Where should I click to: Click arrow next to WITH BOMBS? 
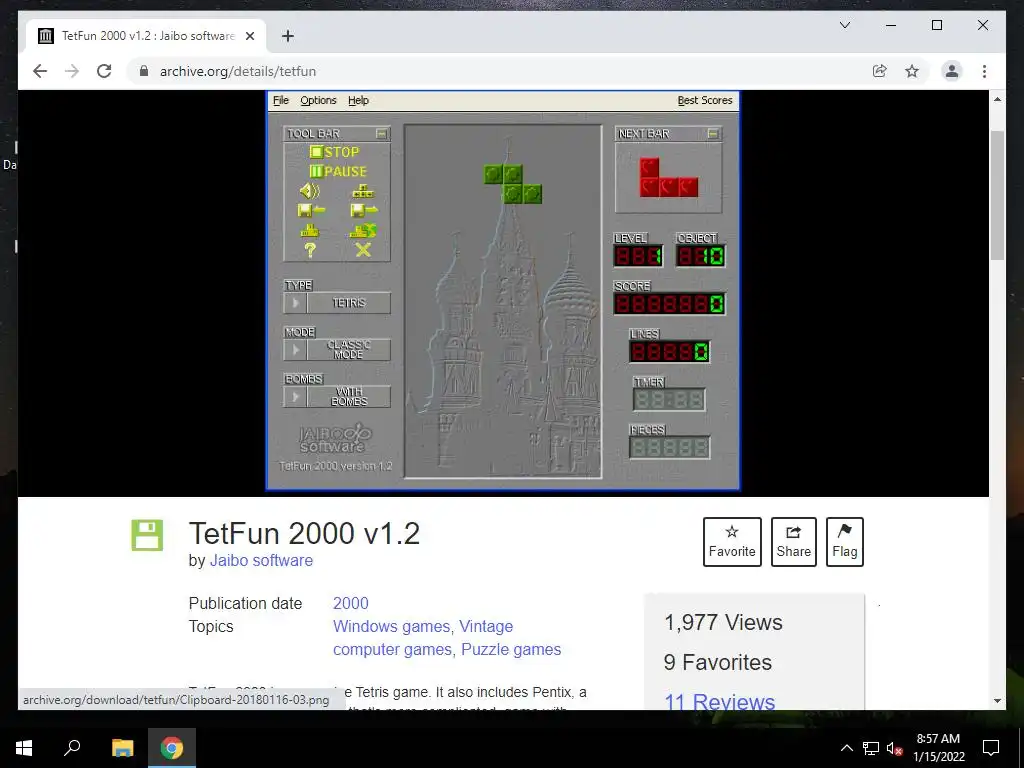click(295, 396)
